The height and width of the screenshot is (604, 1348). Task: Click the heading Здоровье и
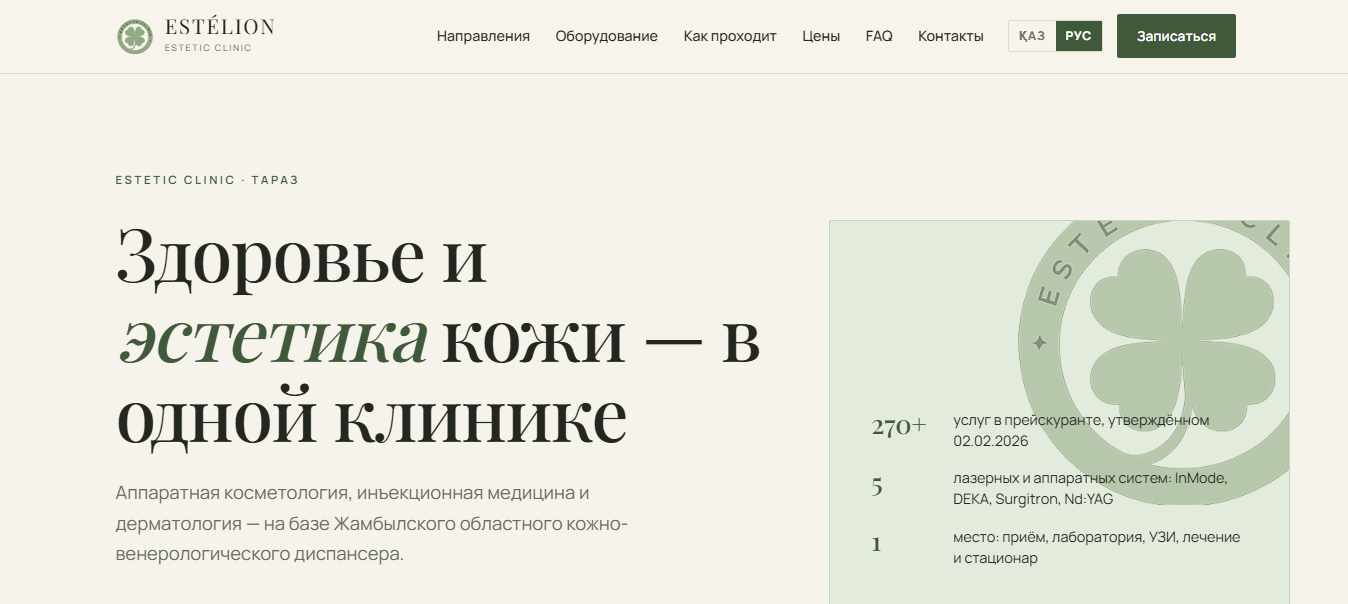pos(302,257)
